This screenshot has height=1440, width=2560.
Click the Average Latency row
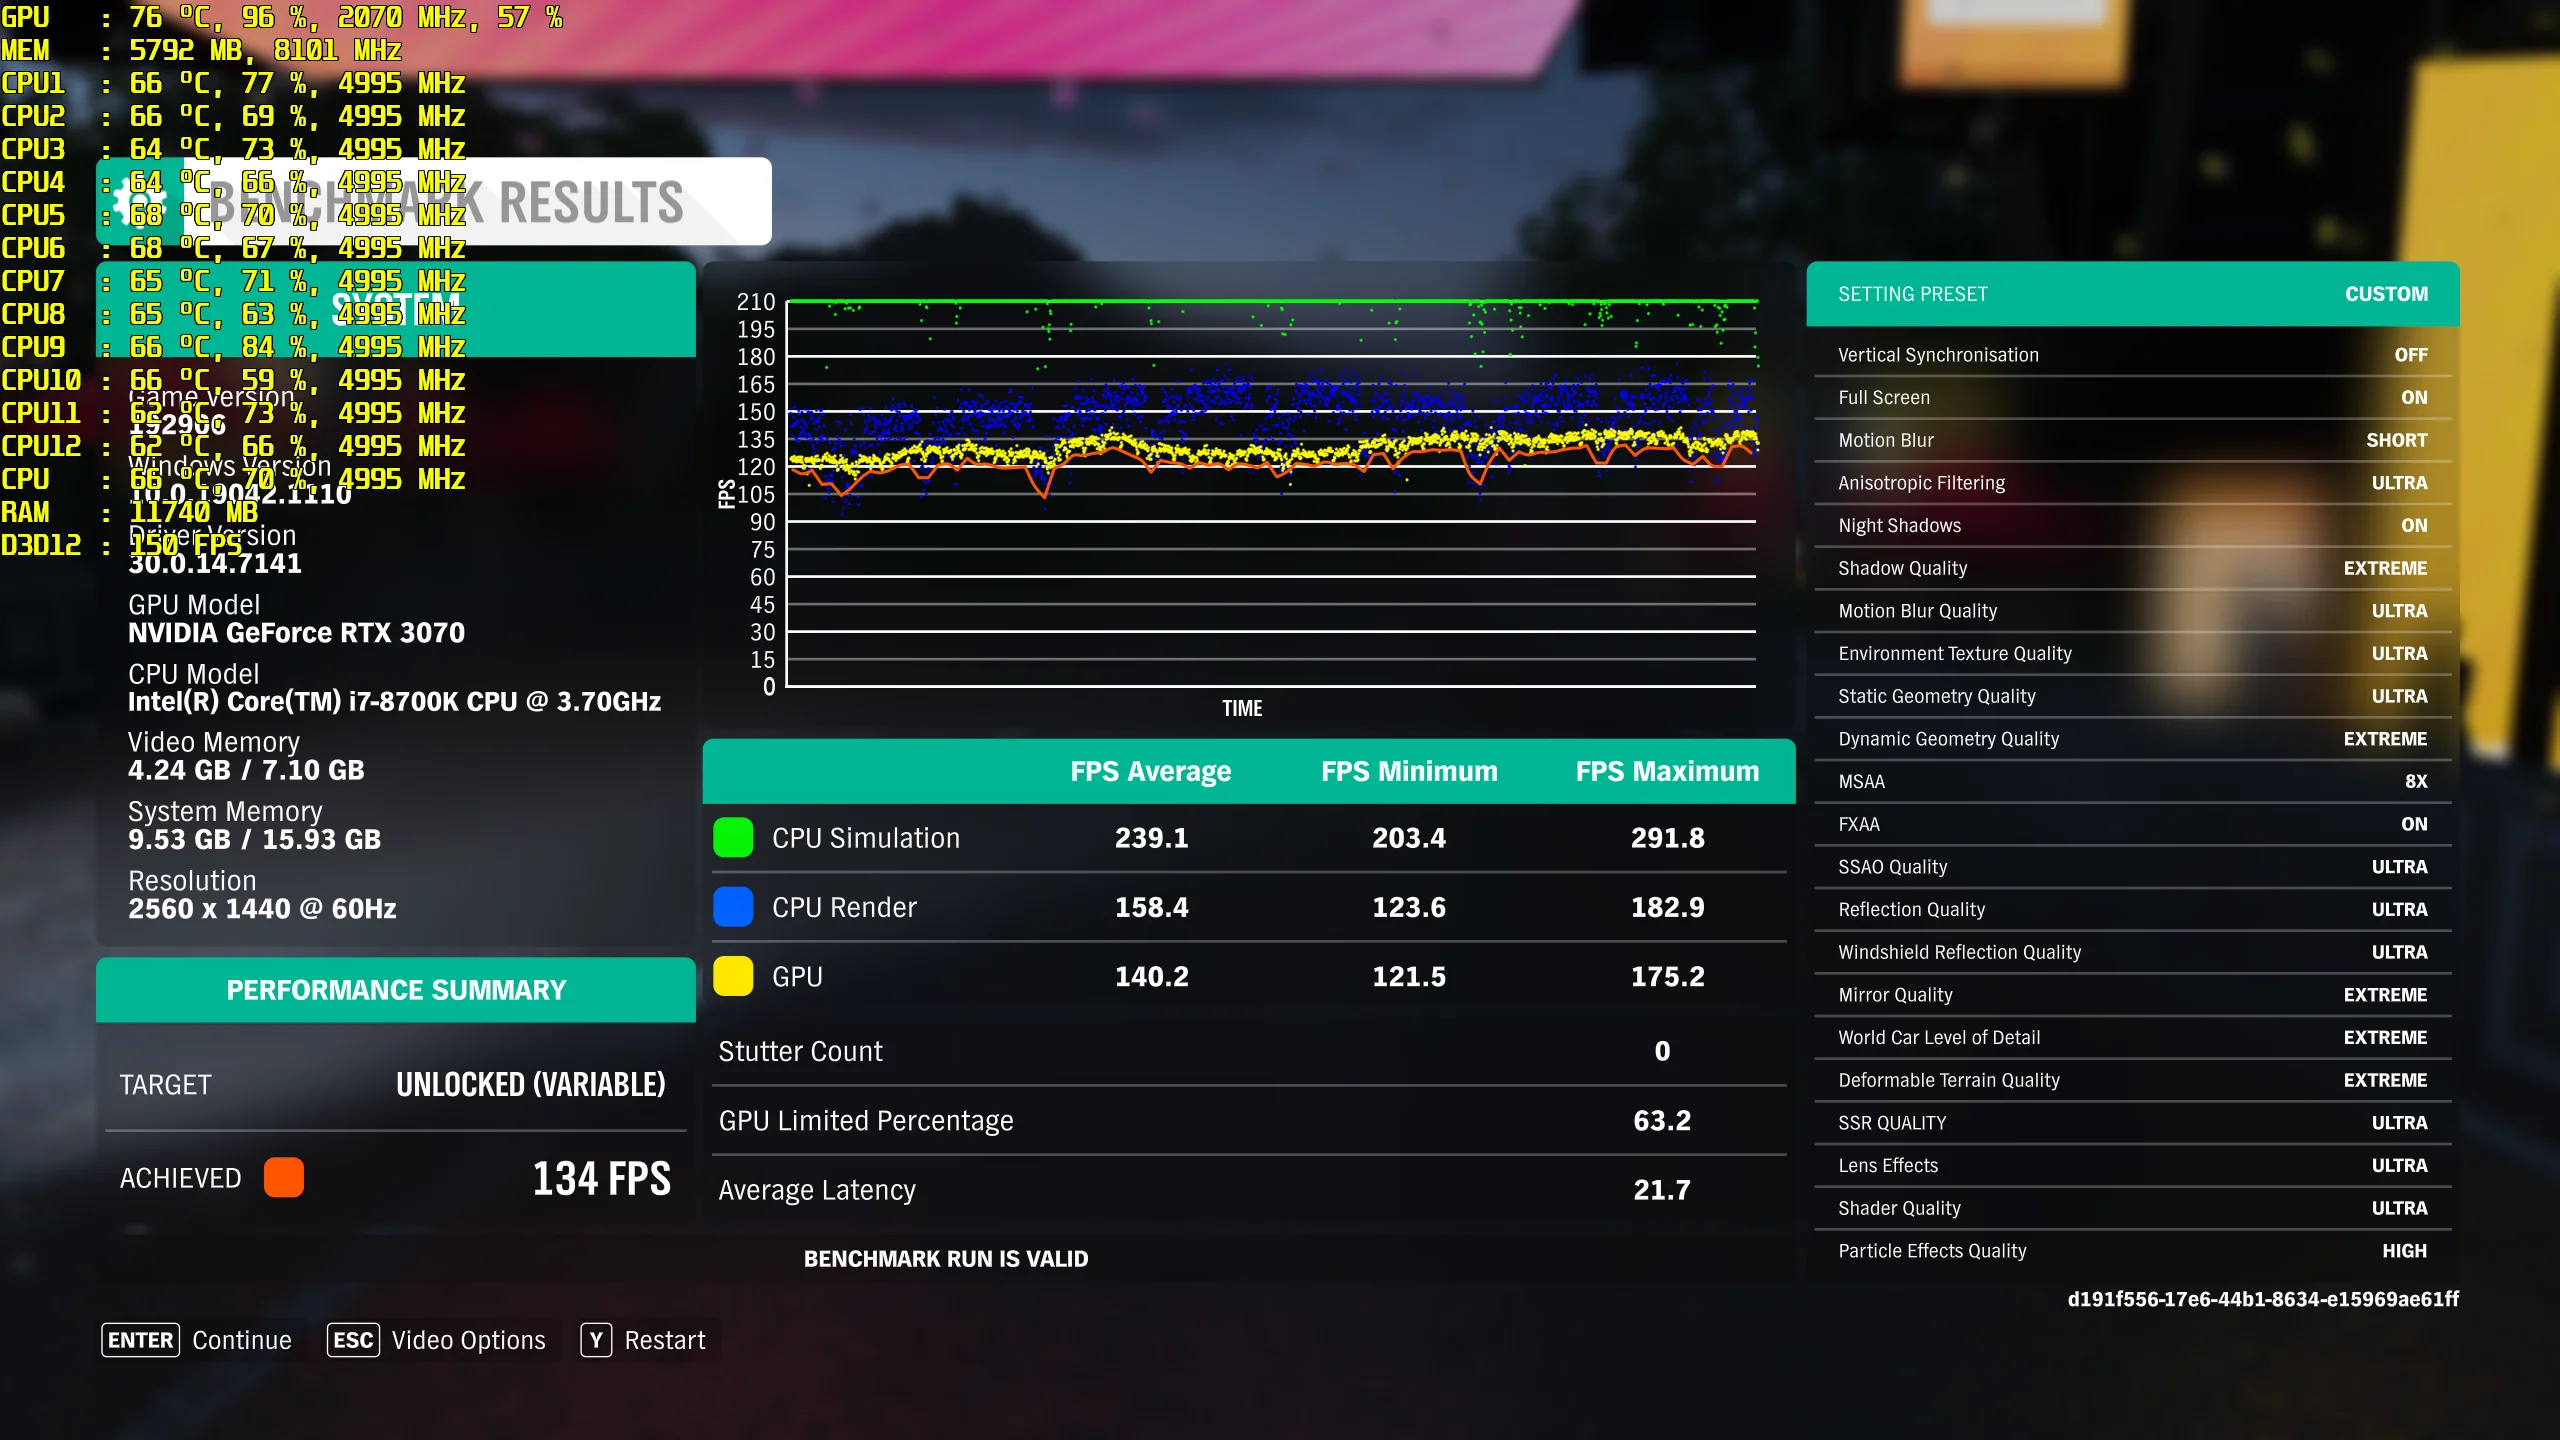click(1249, 1190)
